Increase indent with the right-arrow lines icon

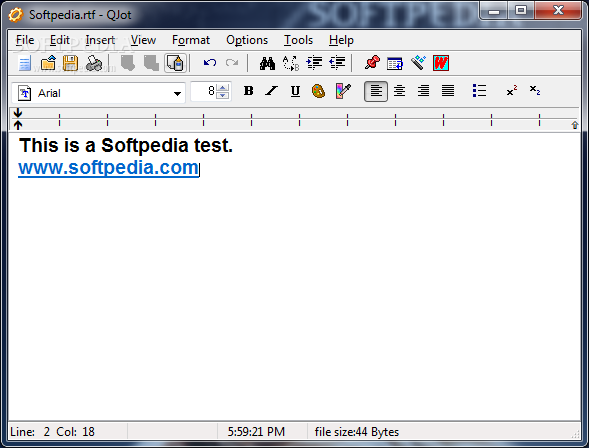(x=314, y=63)
